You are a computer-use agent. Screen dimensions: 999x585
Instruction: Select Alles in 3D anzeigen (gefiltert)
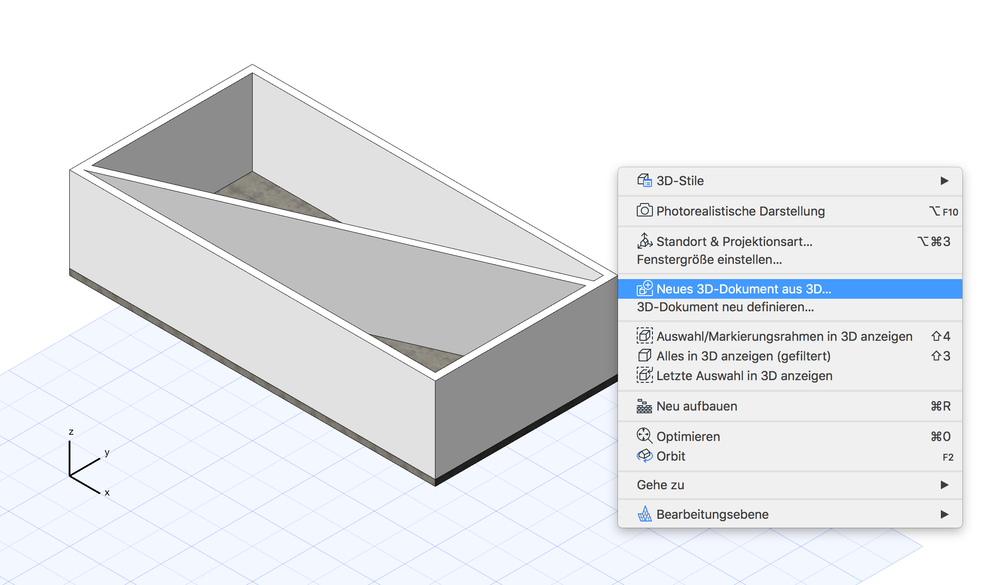(x=790, y=356)
